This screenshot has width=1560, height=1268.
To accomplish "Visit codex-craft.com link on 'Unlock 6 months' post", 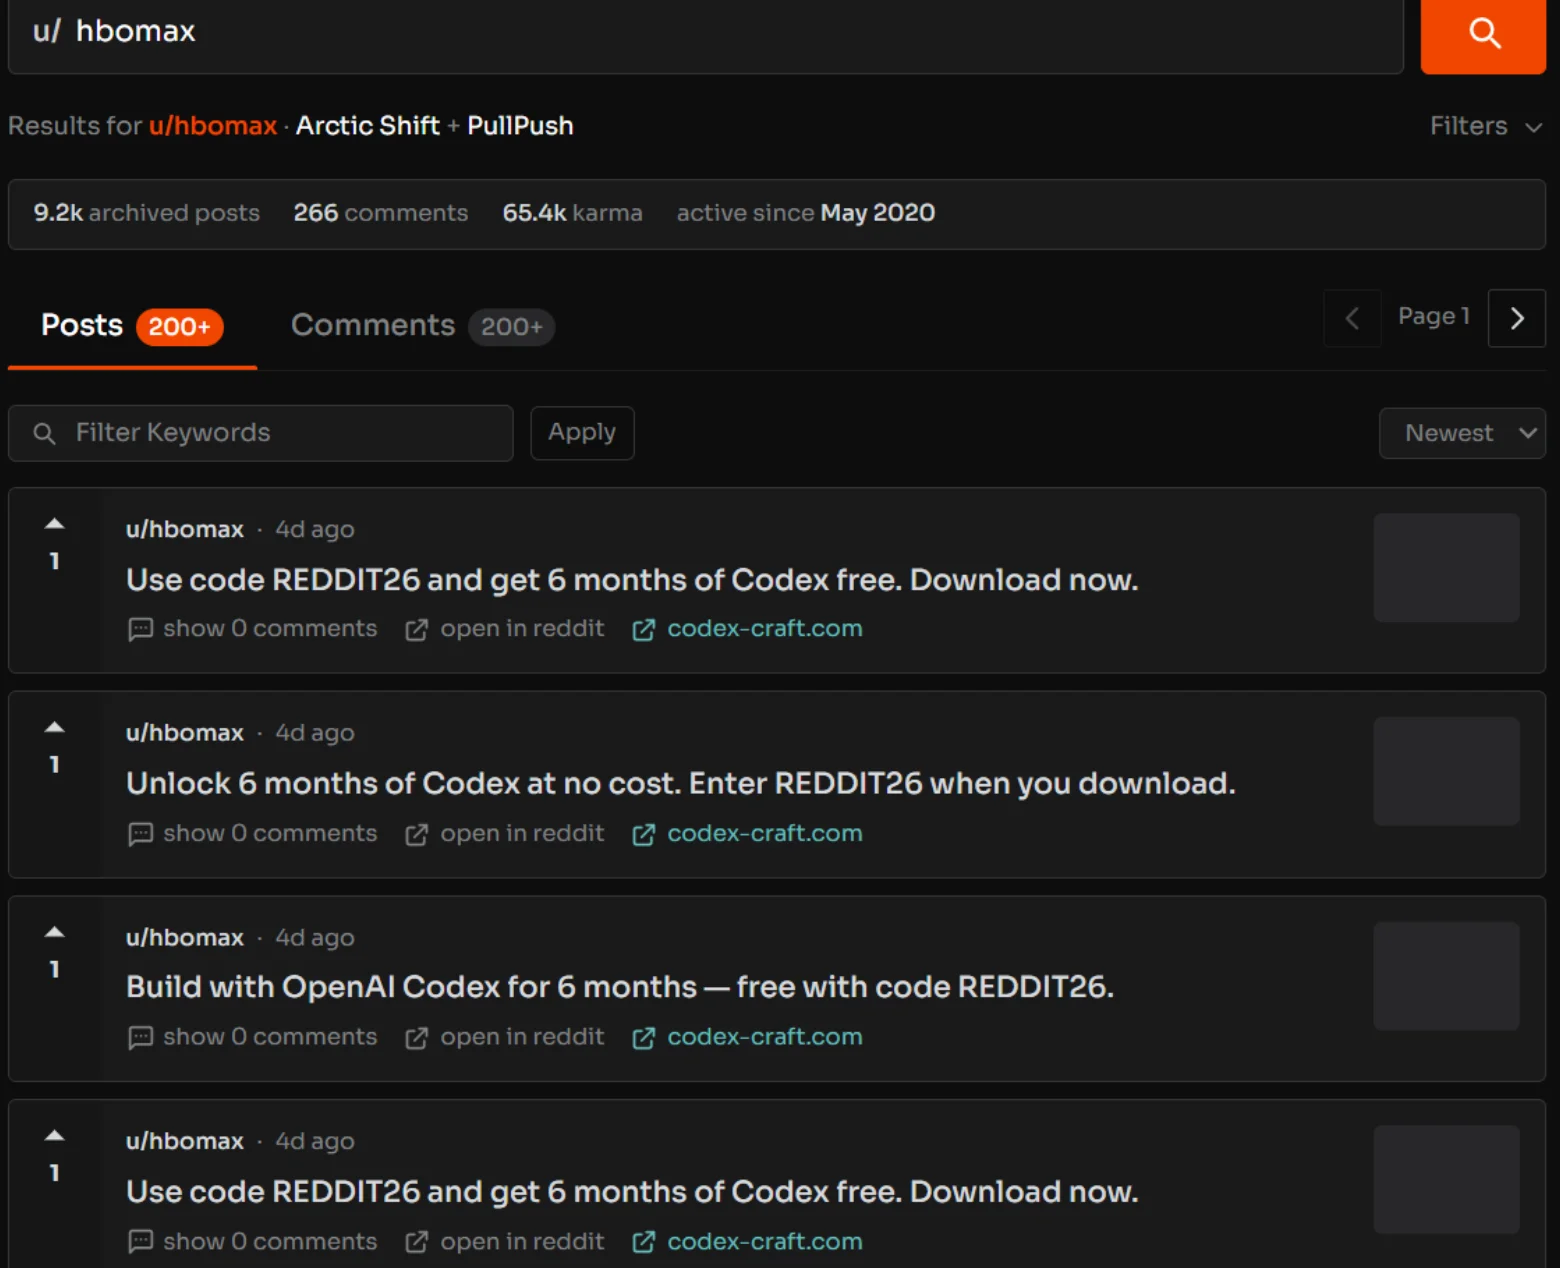I will (x=747, y=834).
